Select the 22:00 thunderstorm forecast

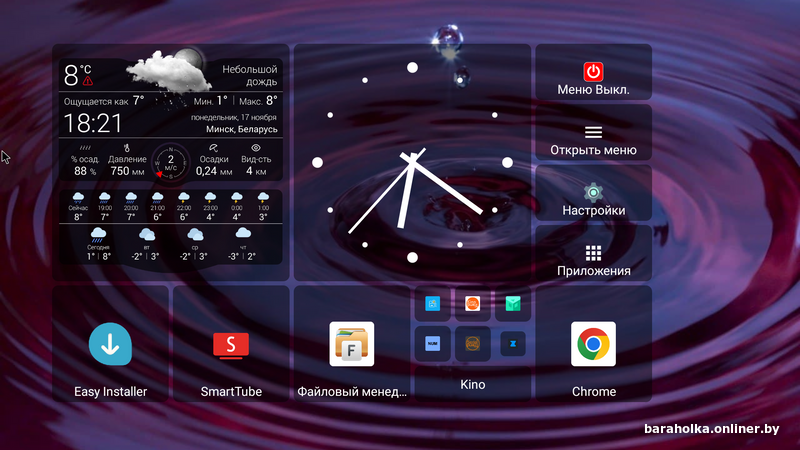[184, 207]
